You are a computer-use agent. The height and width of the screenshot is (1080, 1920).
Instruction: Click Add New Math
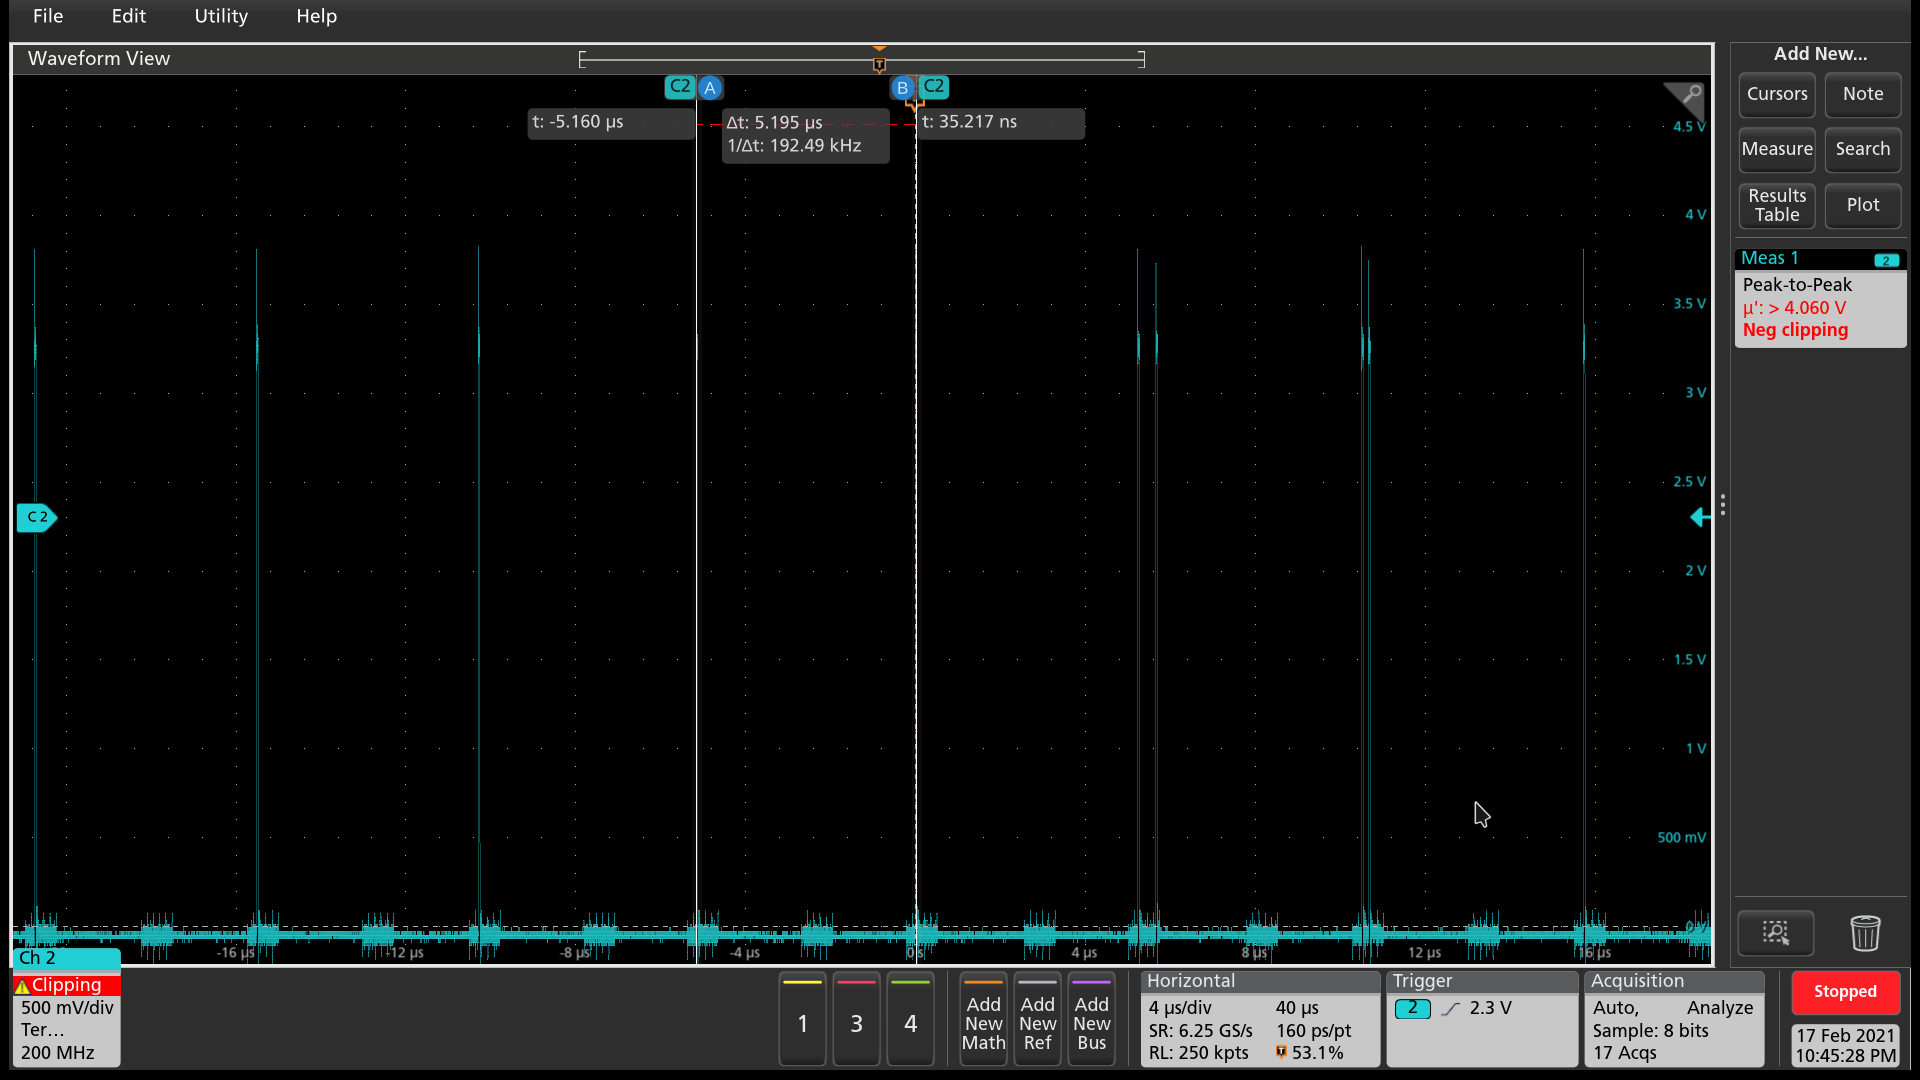(983, 1019)
